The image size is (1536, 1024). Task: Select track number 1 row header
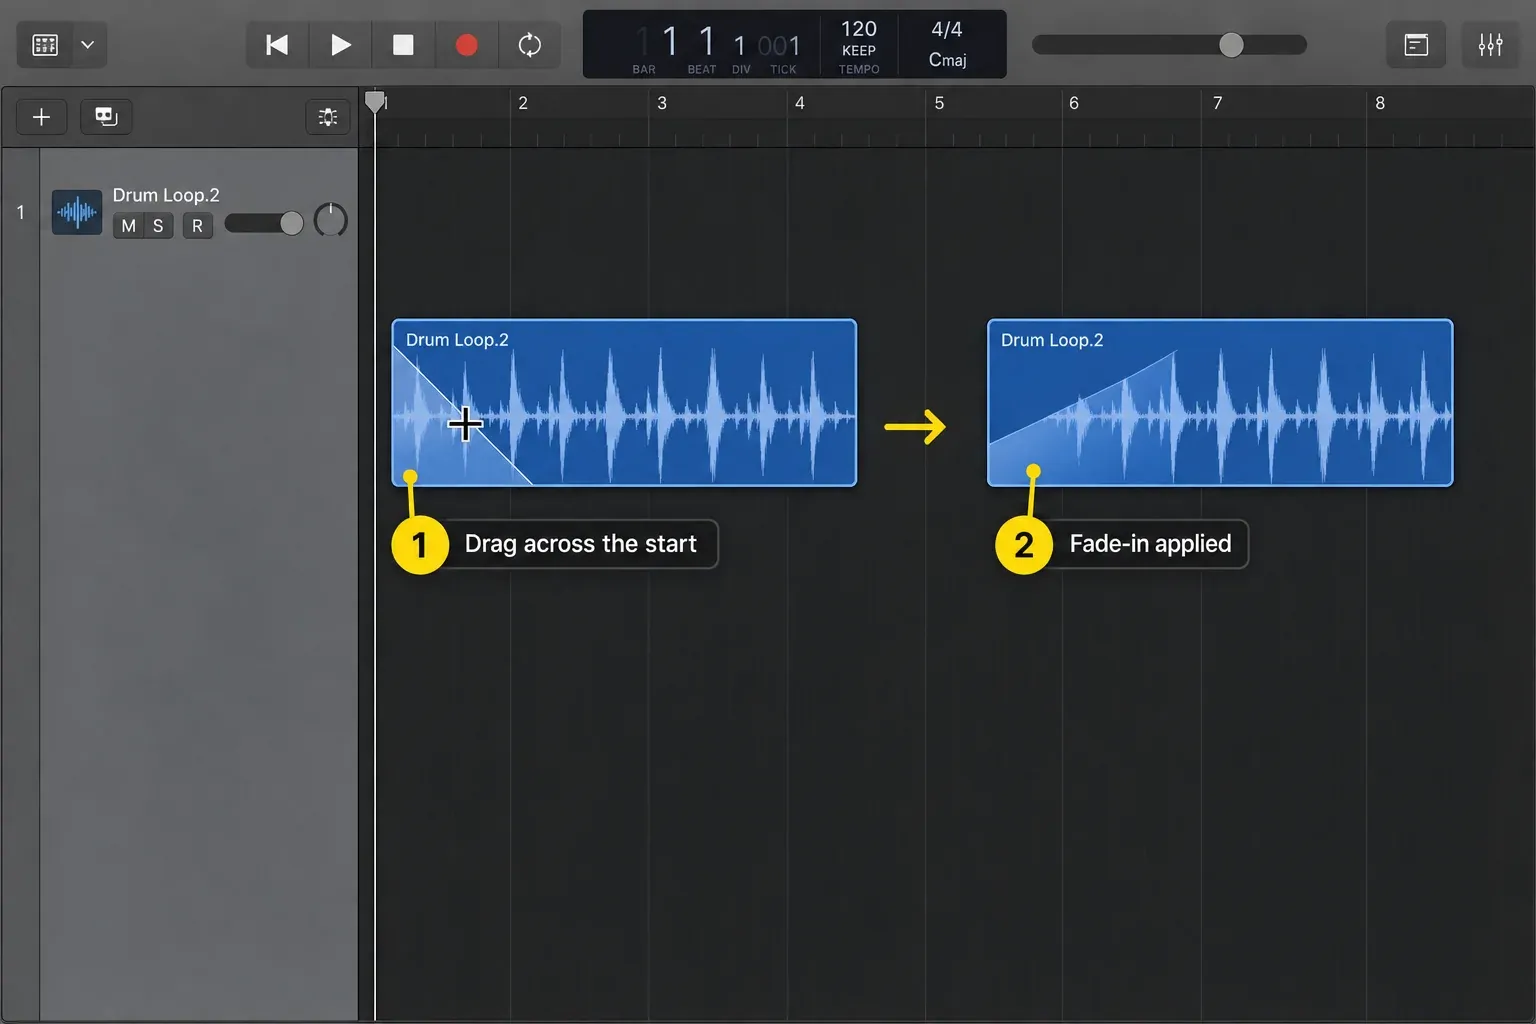pyautogui.click(x=20, y=212)
